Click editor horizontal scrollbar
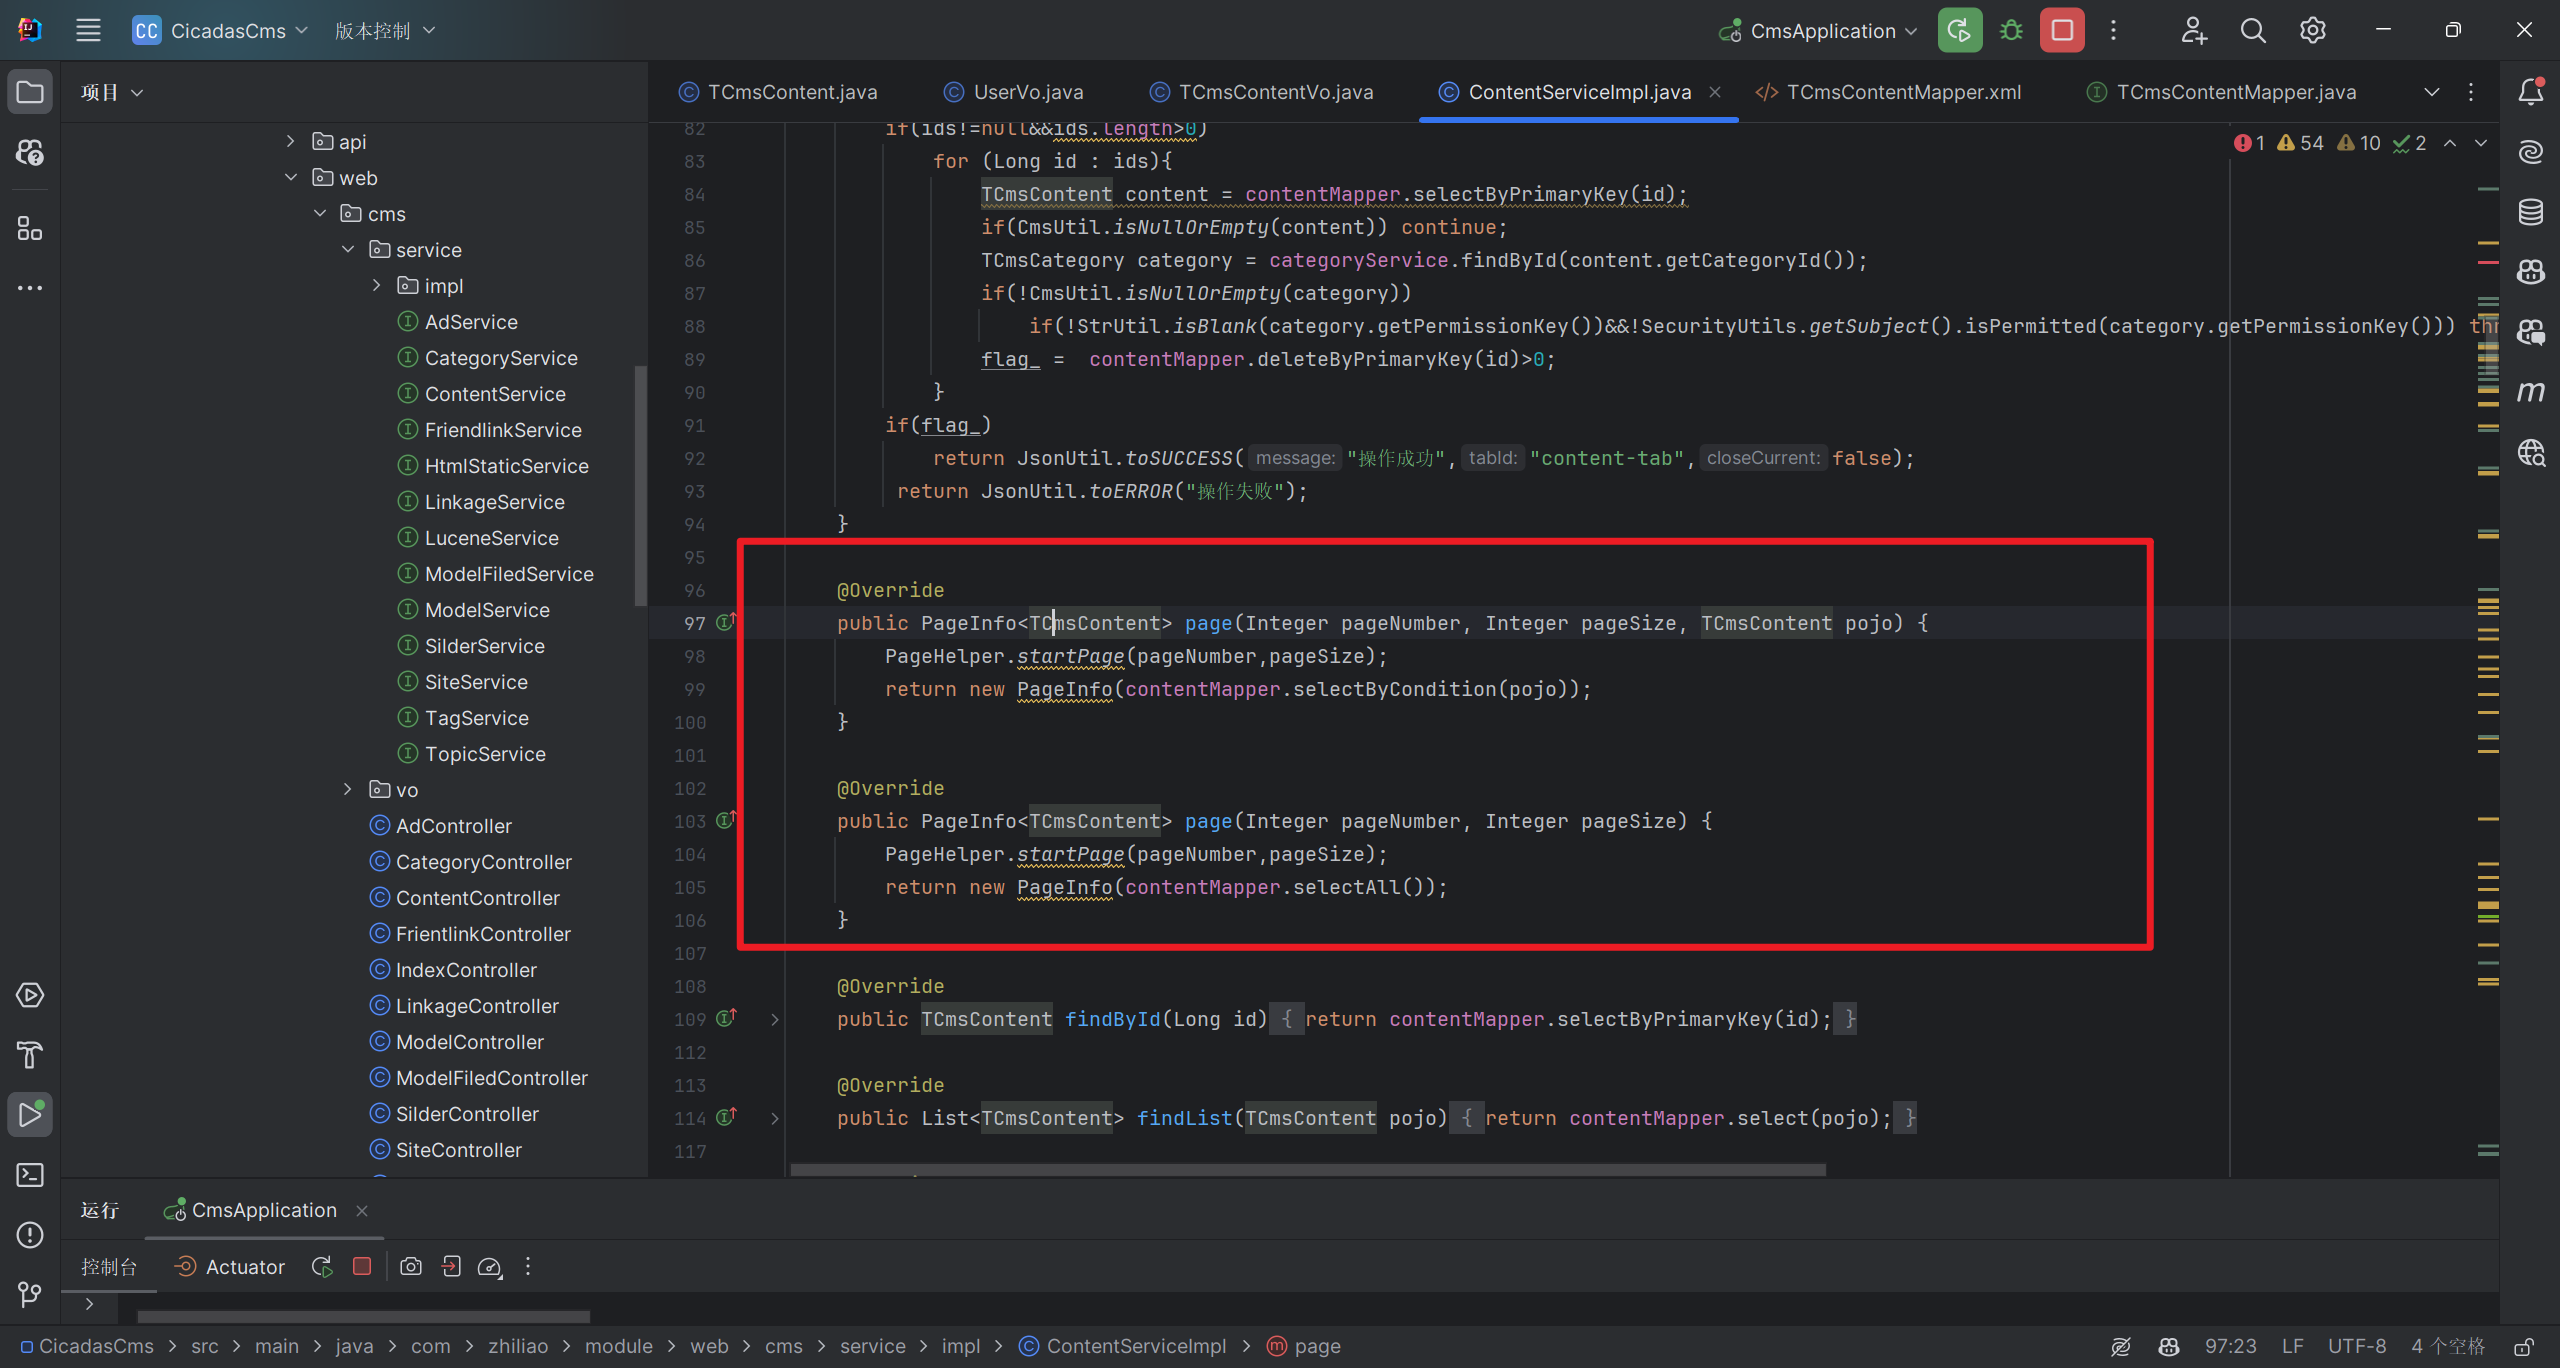Screen dimensions: 2560x1368 click(x=1308, y=1169)
